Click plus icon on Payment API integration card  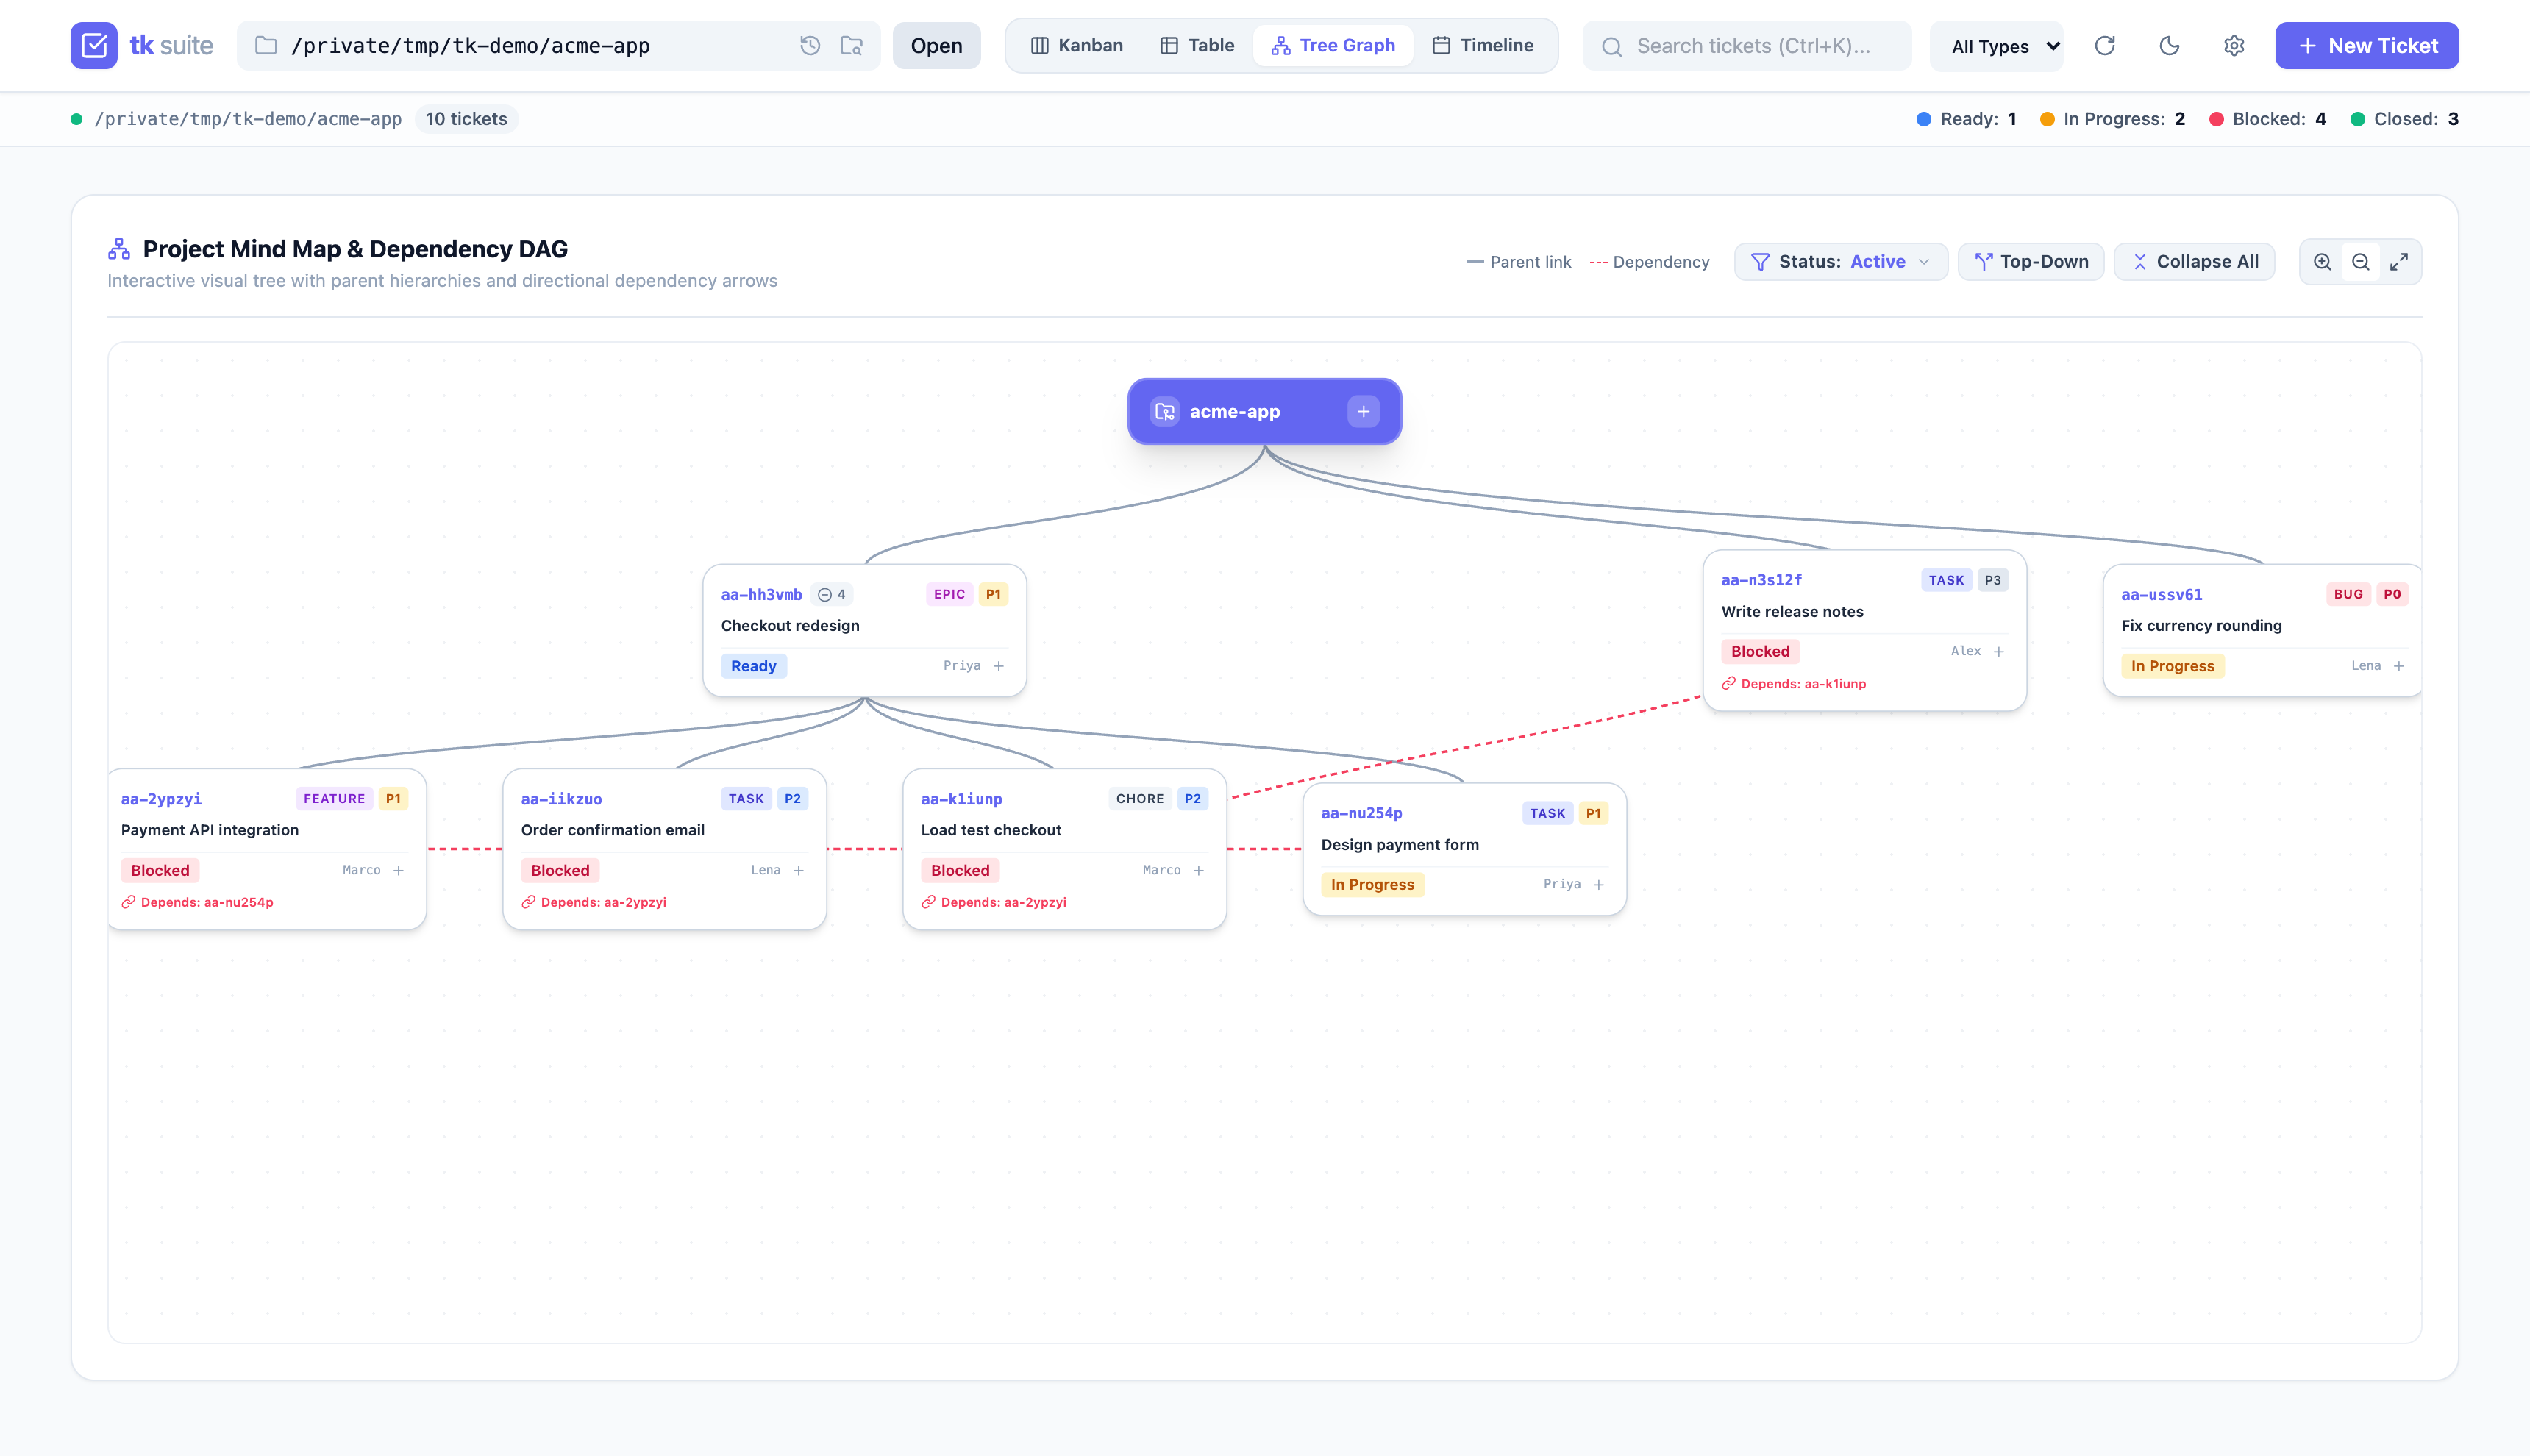[x=398, y=871]
